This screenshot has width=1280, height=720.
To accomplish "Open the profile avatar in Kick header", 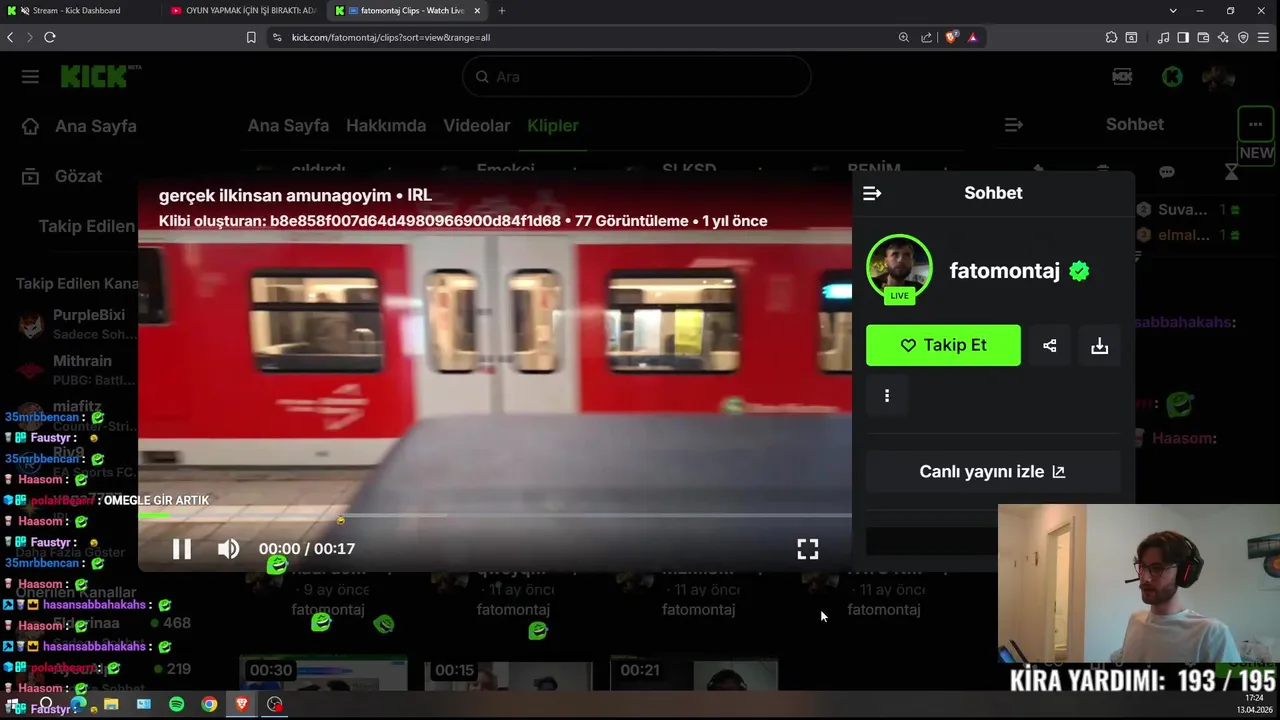I will (1218, 77).
